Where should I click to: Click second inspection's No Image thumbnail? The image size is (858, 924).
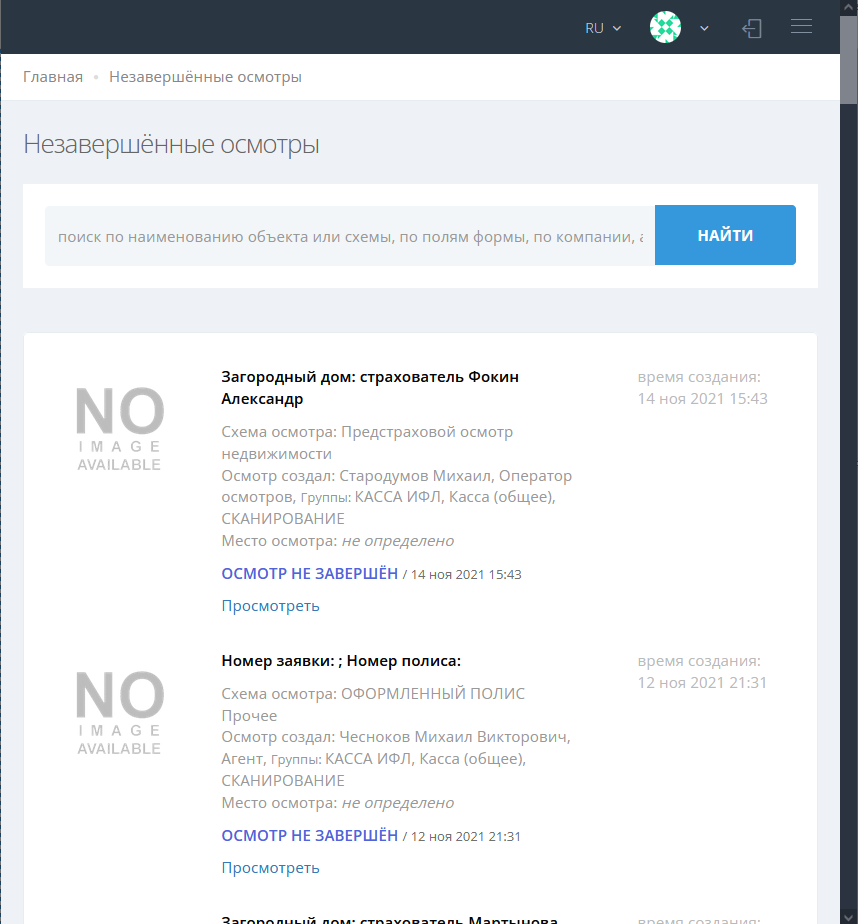pyautogui.click(x=119, y=712)
